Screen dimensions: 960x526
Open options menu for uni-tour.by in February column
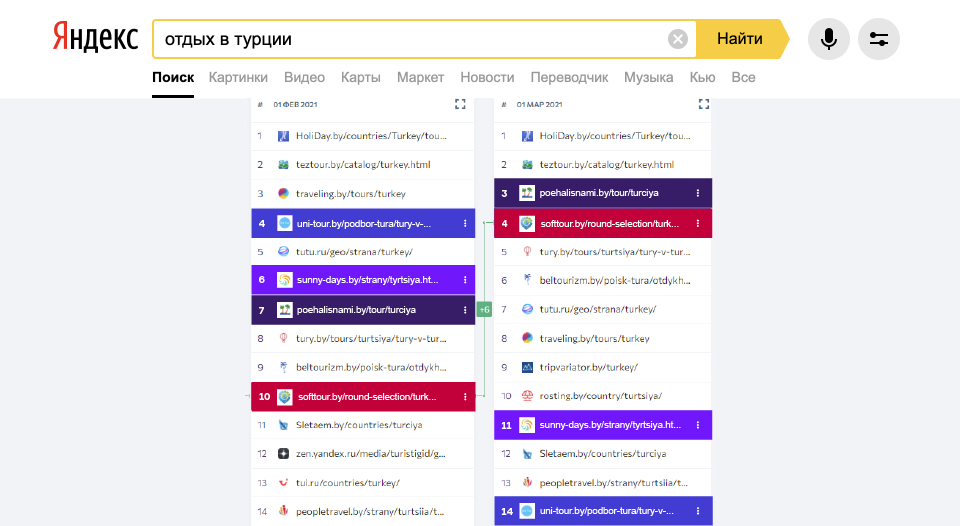click(x=465, y=224)
